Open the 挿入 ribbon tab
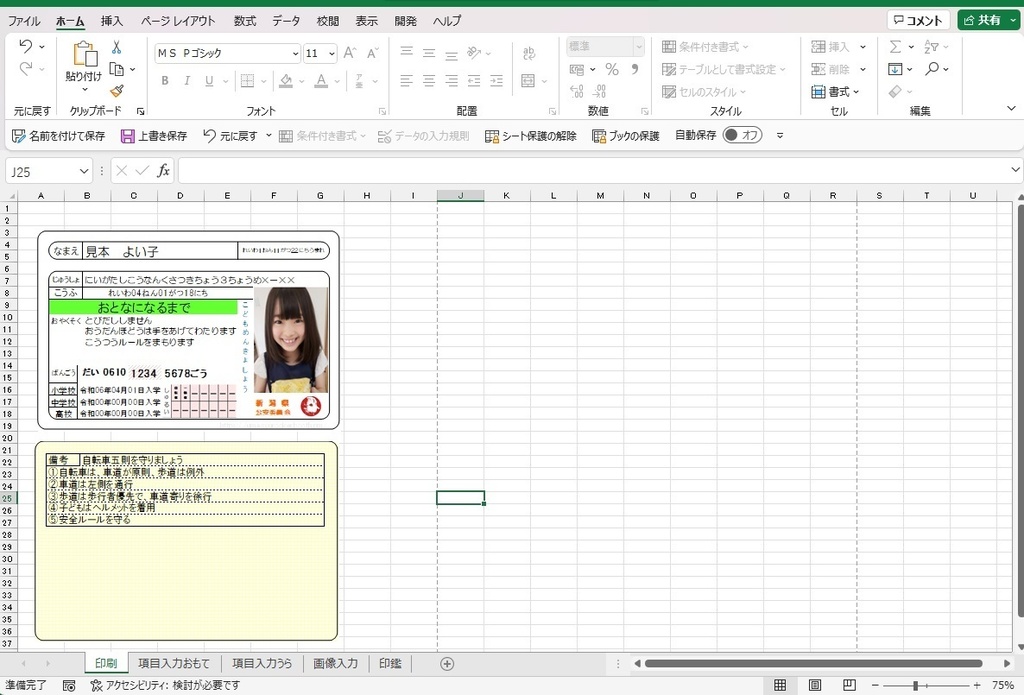The width and height of the screenshot is (1024, 695). 112,21
